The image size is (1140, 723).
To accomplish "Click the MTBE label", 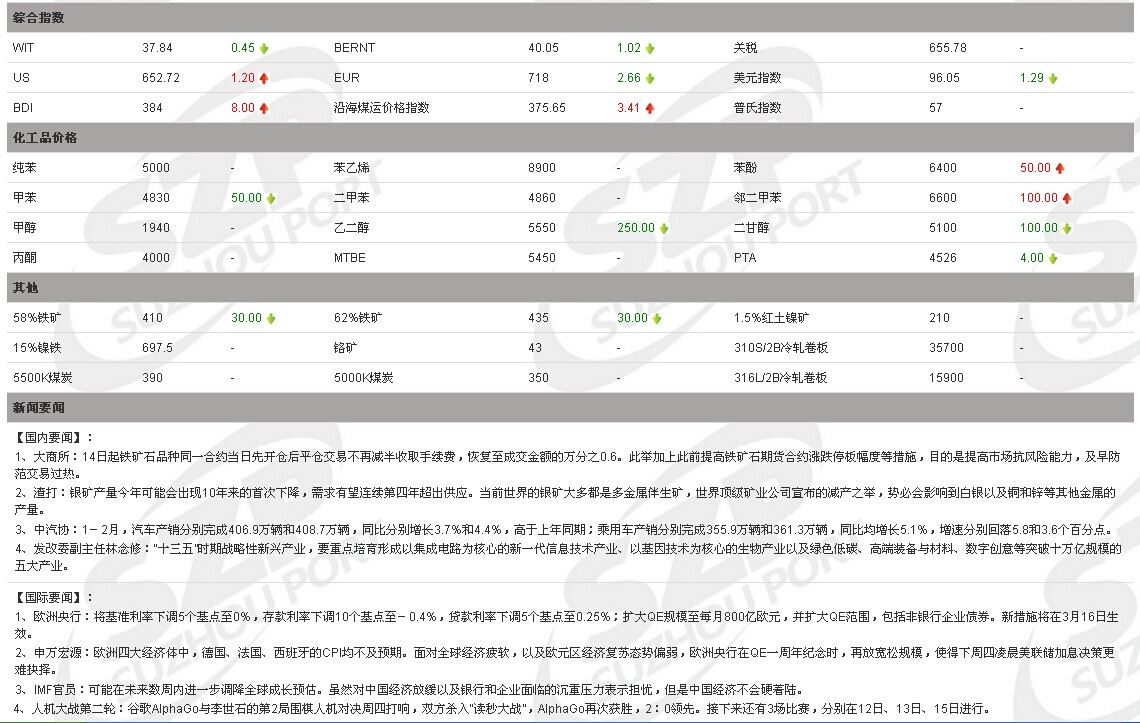I will point(350,257).
